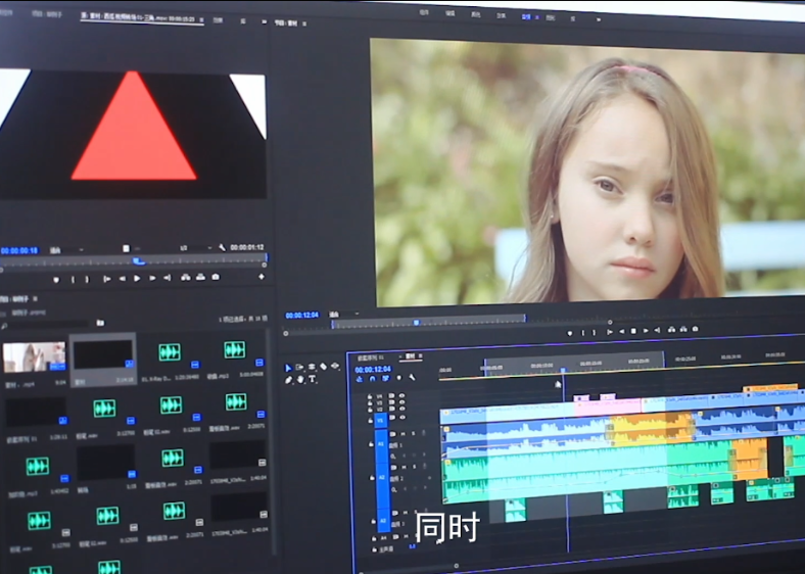
Task: Select the Selection tool in the tools panel
Action: pos(289,368)
